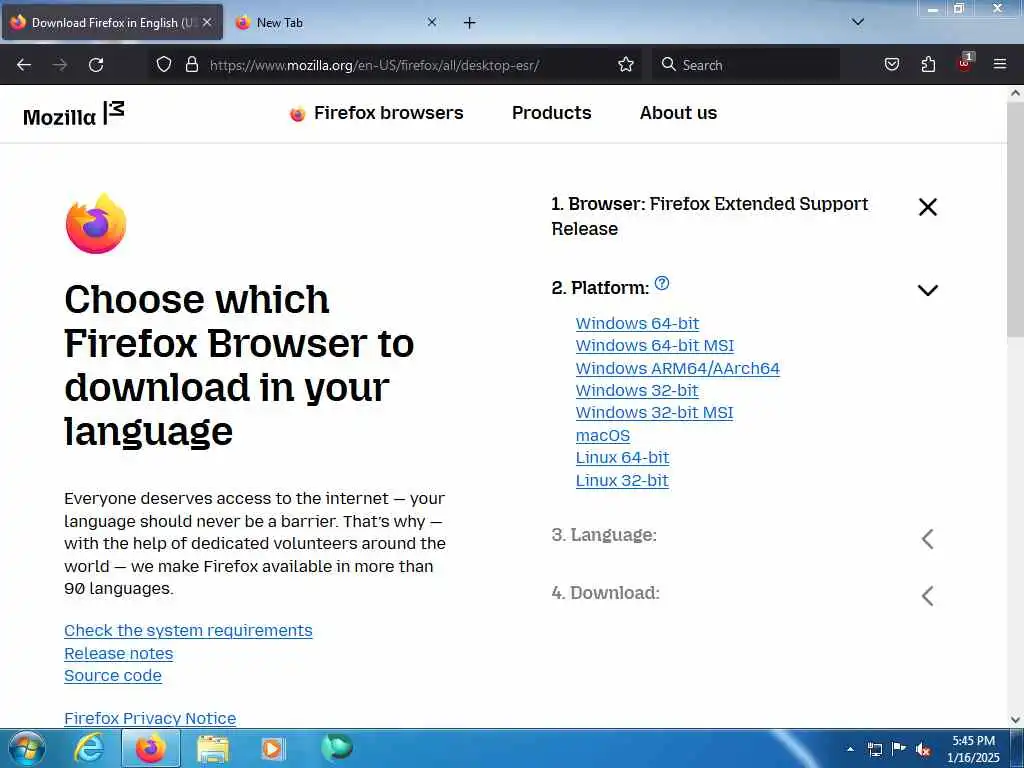Choose macOS platform
The image size is (1024, 768).
[603, 436]
